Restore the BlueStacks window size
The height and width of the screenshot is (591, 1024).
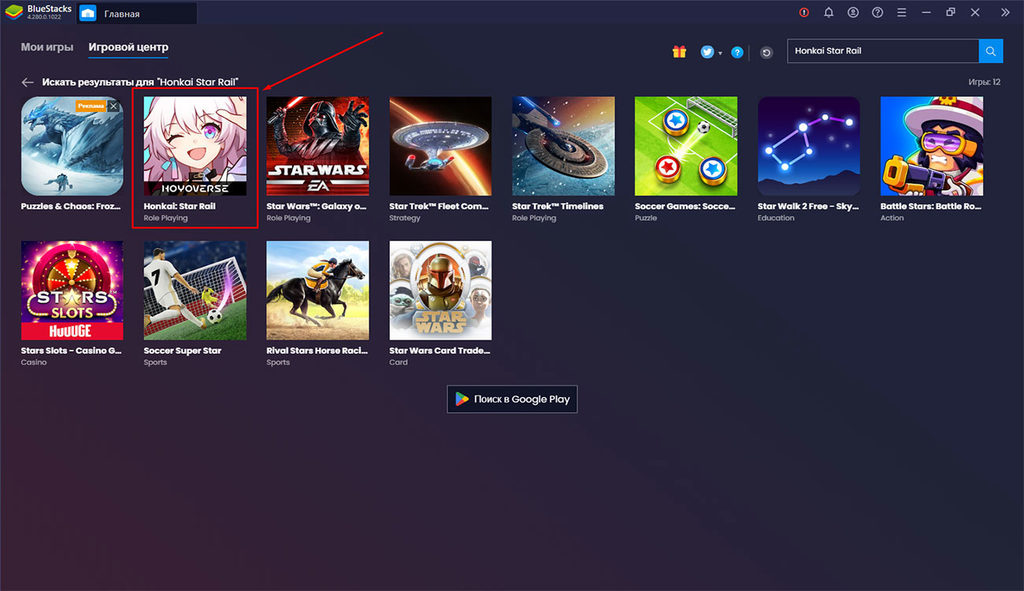click(x=951, y=12)
